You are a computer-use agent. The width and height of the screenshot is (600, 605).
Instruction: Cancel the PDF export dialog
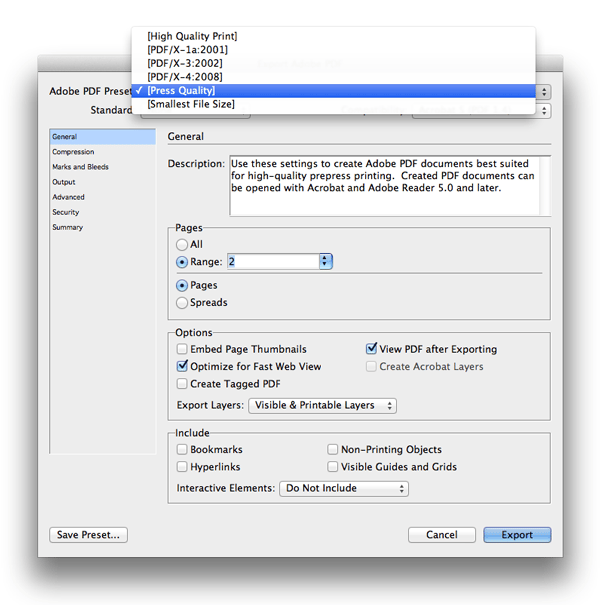pyautogui.click(x=442, y=535)
